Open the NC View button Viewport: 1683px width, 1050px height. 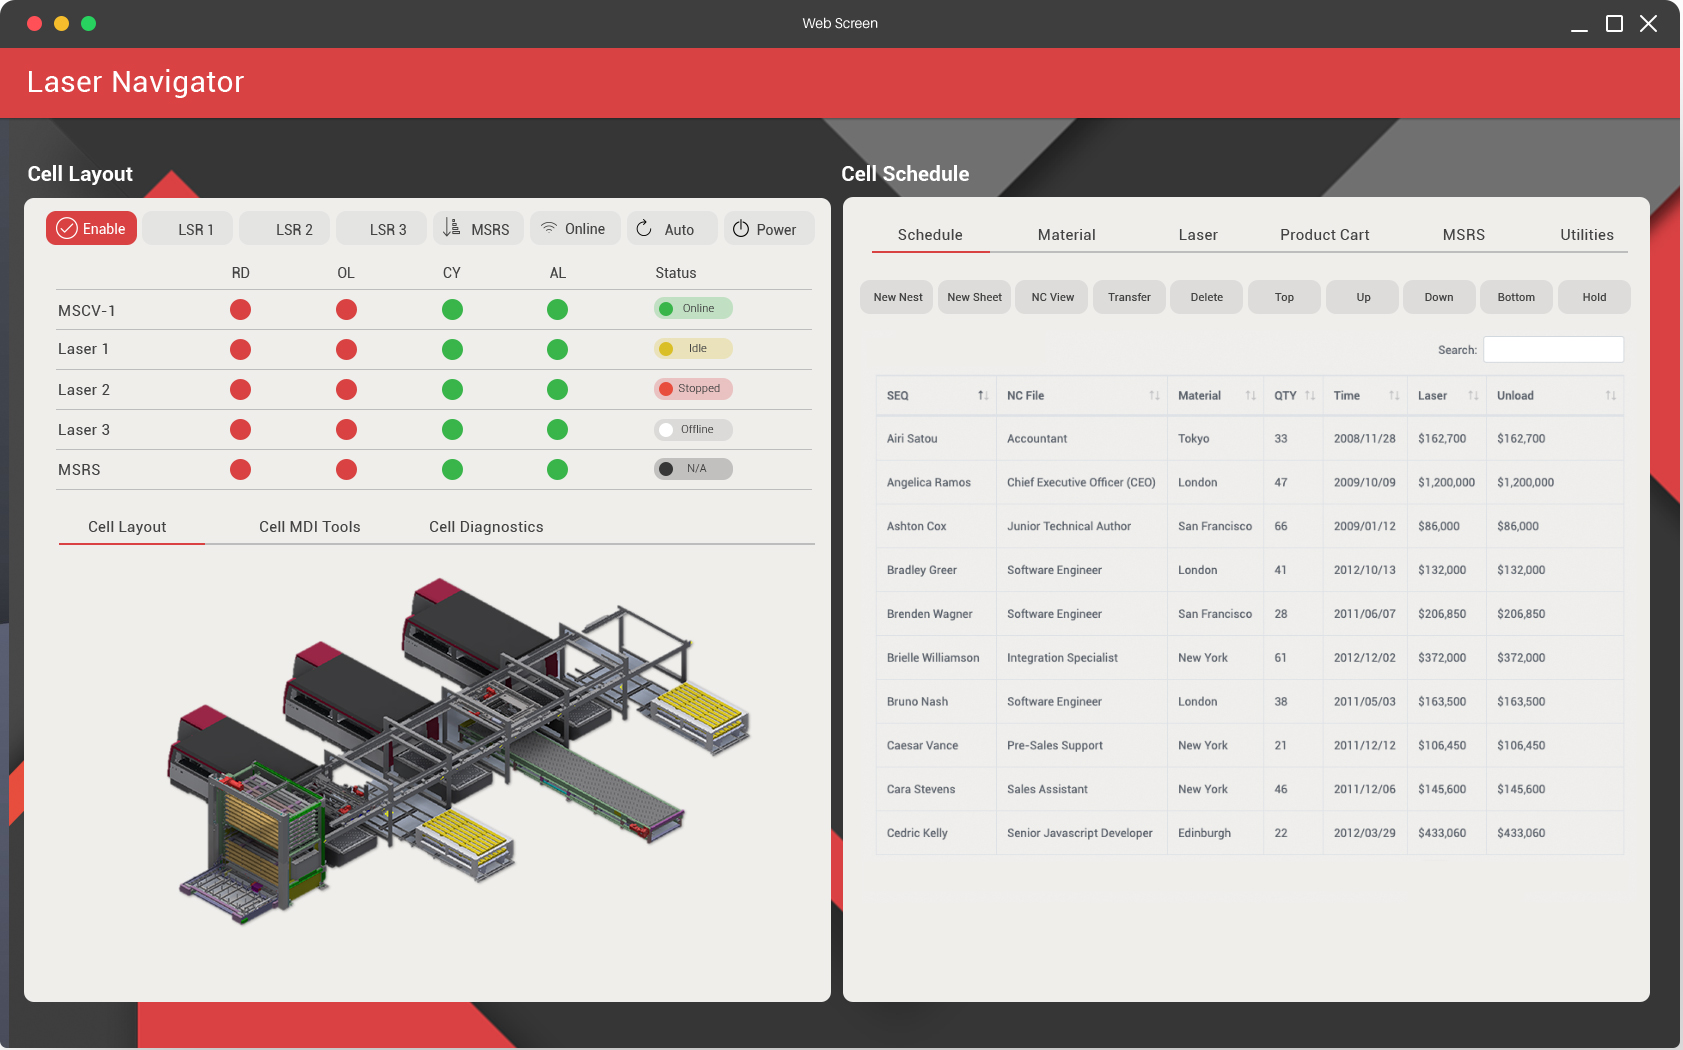point(1052,297)
